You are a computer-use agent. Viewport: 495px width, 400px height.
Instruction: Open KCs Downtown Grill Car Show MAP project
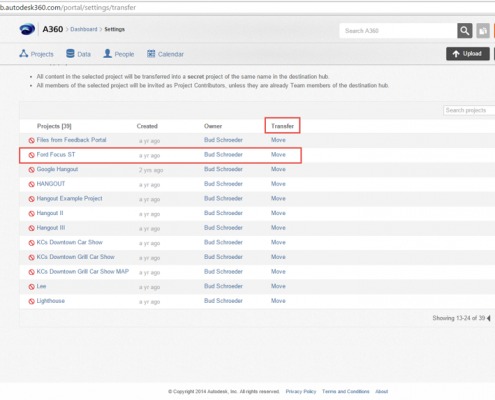click(x=83, y=272)
